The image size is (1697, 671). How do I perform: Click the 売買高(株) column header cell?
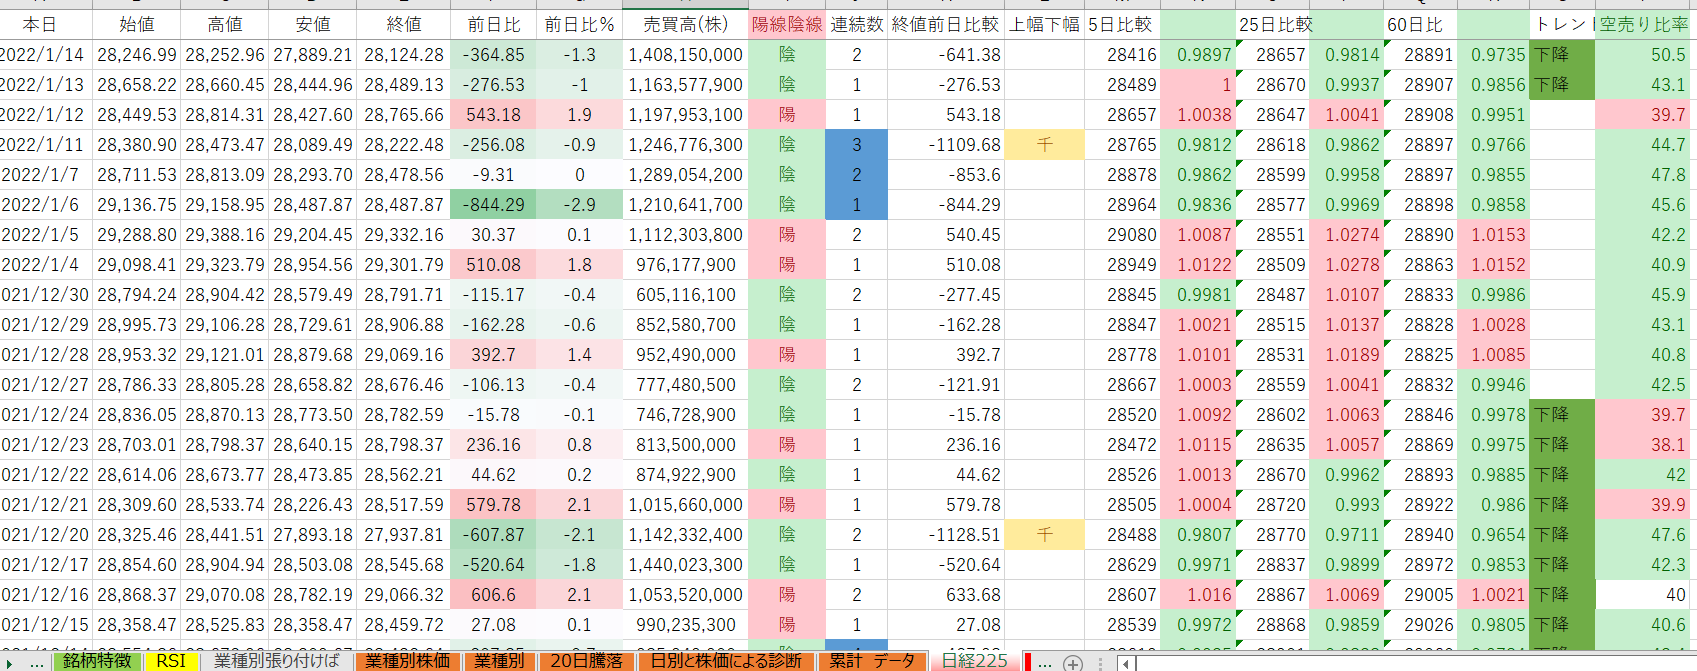coord(685,24)
